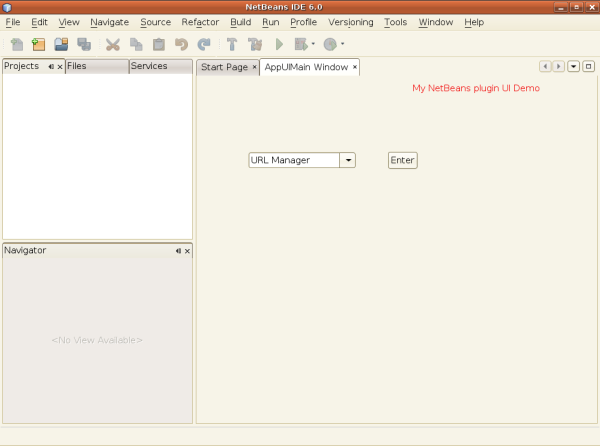Click the red 'My NetBeans plugin UI Demo' label
Screen dimensions: 600x446
476,88
